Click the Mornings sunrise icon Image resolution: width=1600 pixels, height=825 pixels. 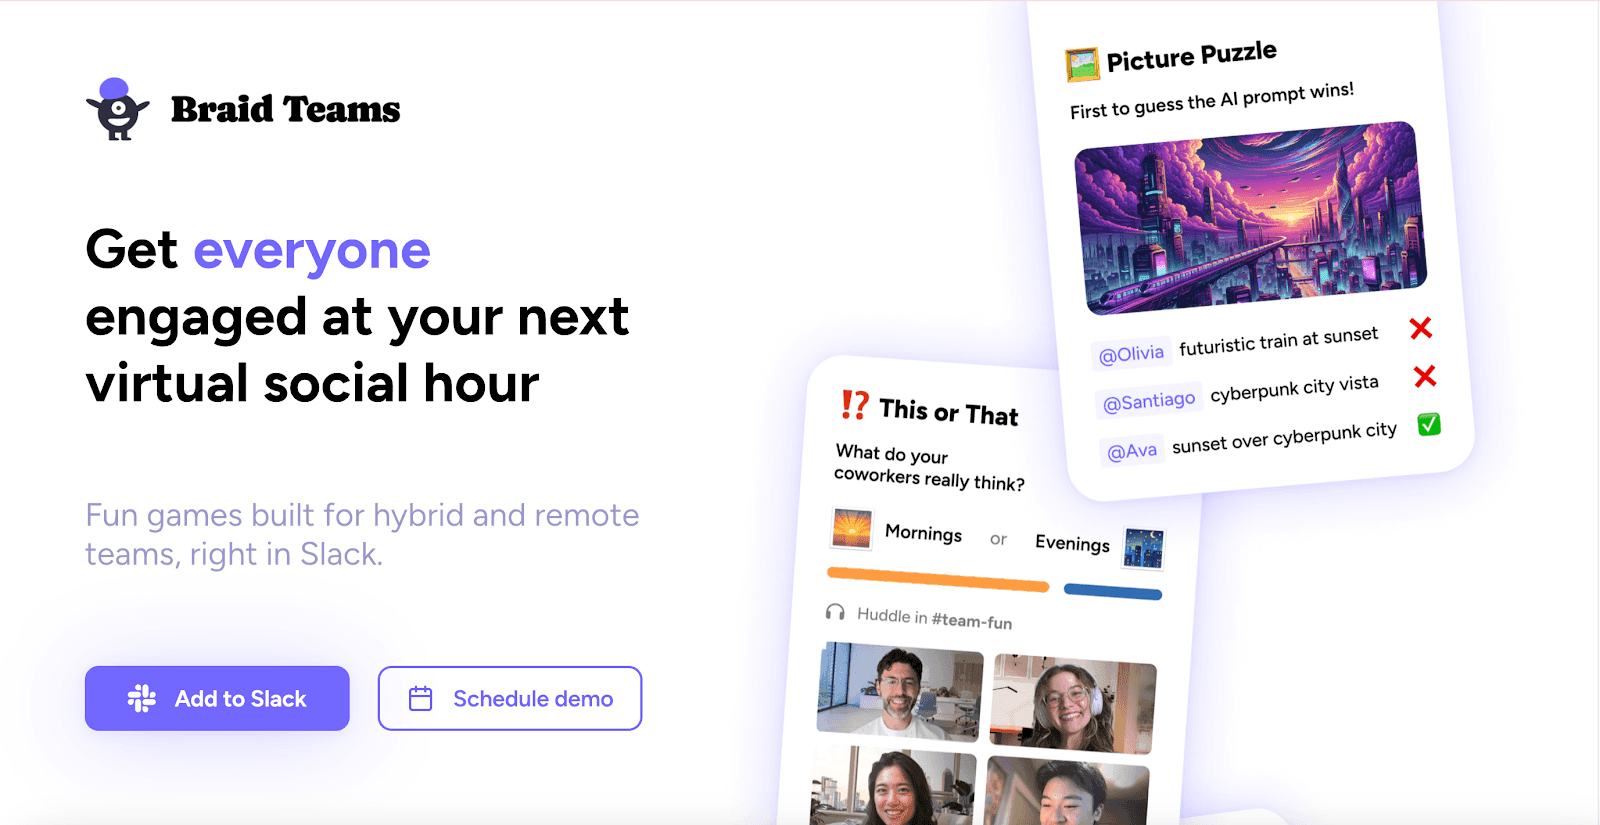click(x=852, y=528)
